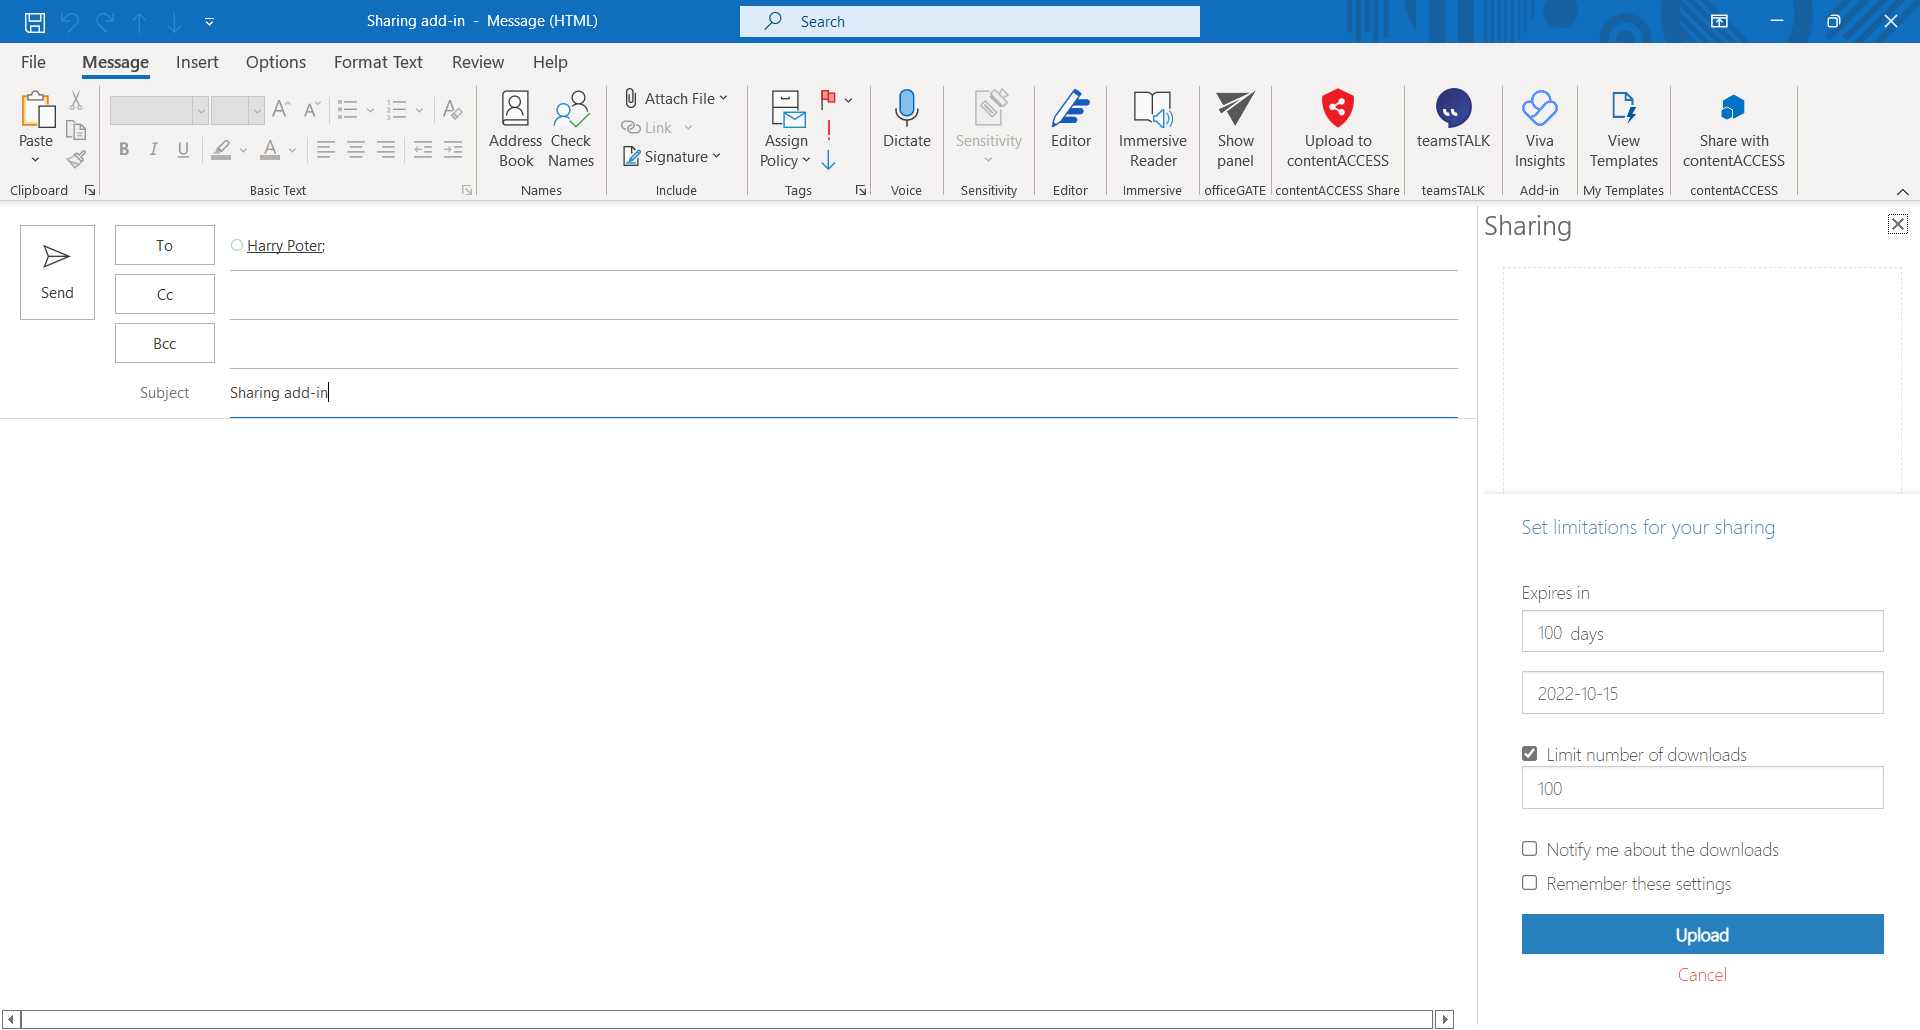
Task: Click the expiry date field 2022-10-15
Action: pyautogui.click(x=1702, y=693)
